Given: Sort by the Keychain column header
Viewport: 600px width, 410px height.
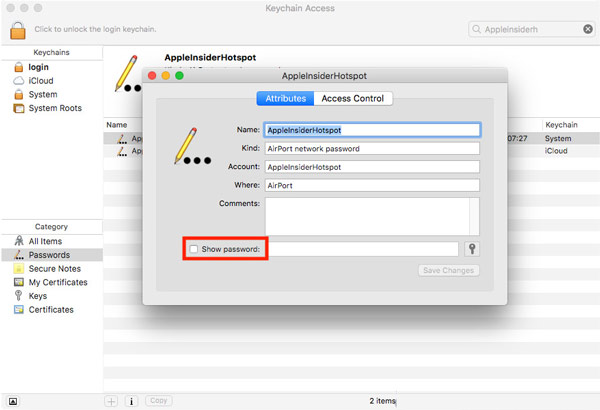Looking at the screenshot, I should 561,125.
